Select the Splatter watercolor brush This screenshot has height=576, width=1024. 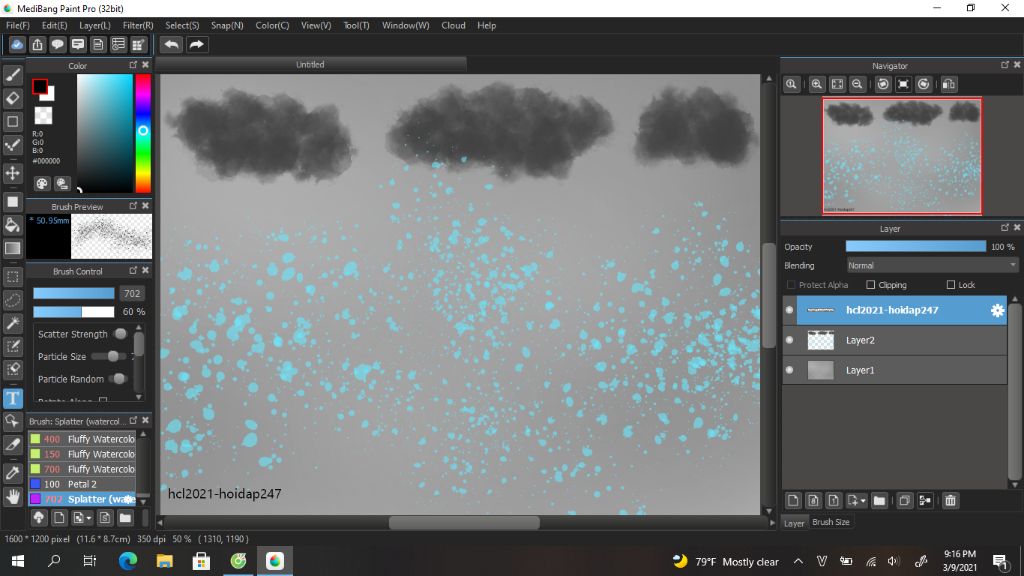82,499
